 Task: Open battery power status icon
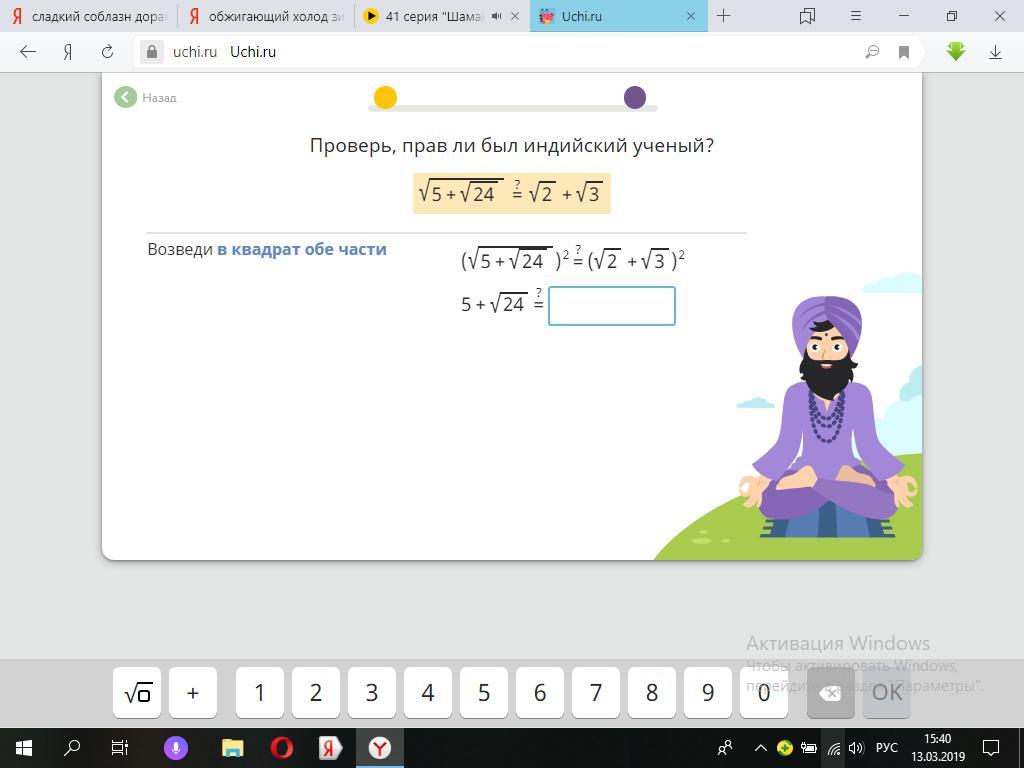[x=810, y=748]
